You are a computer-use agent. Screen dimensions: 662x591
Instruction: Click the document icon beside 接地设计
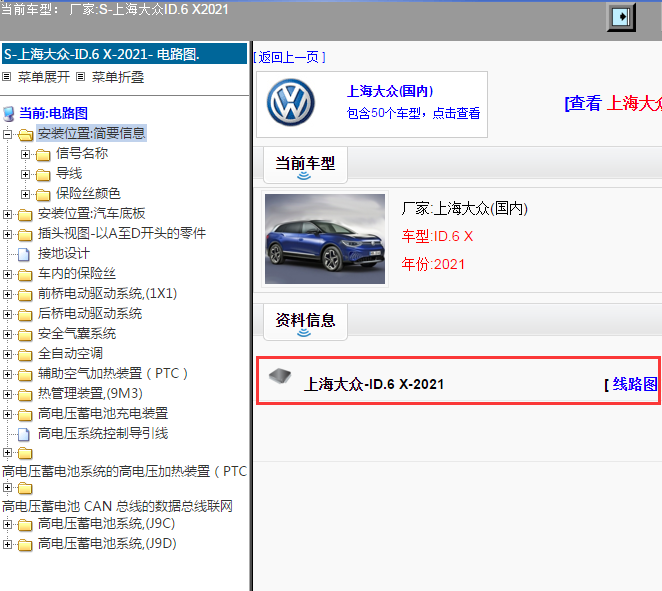click(24, 255)
